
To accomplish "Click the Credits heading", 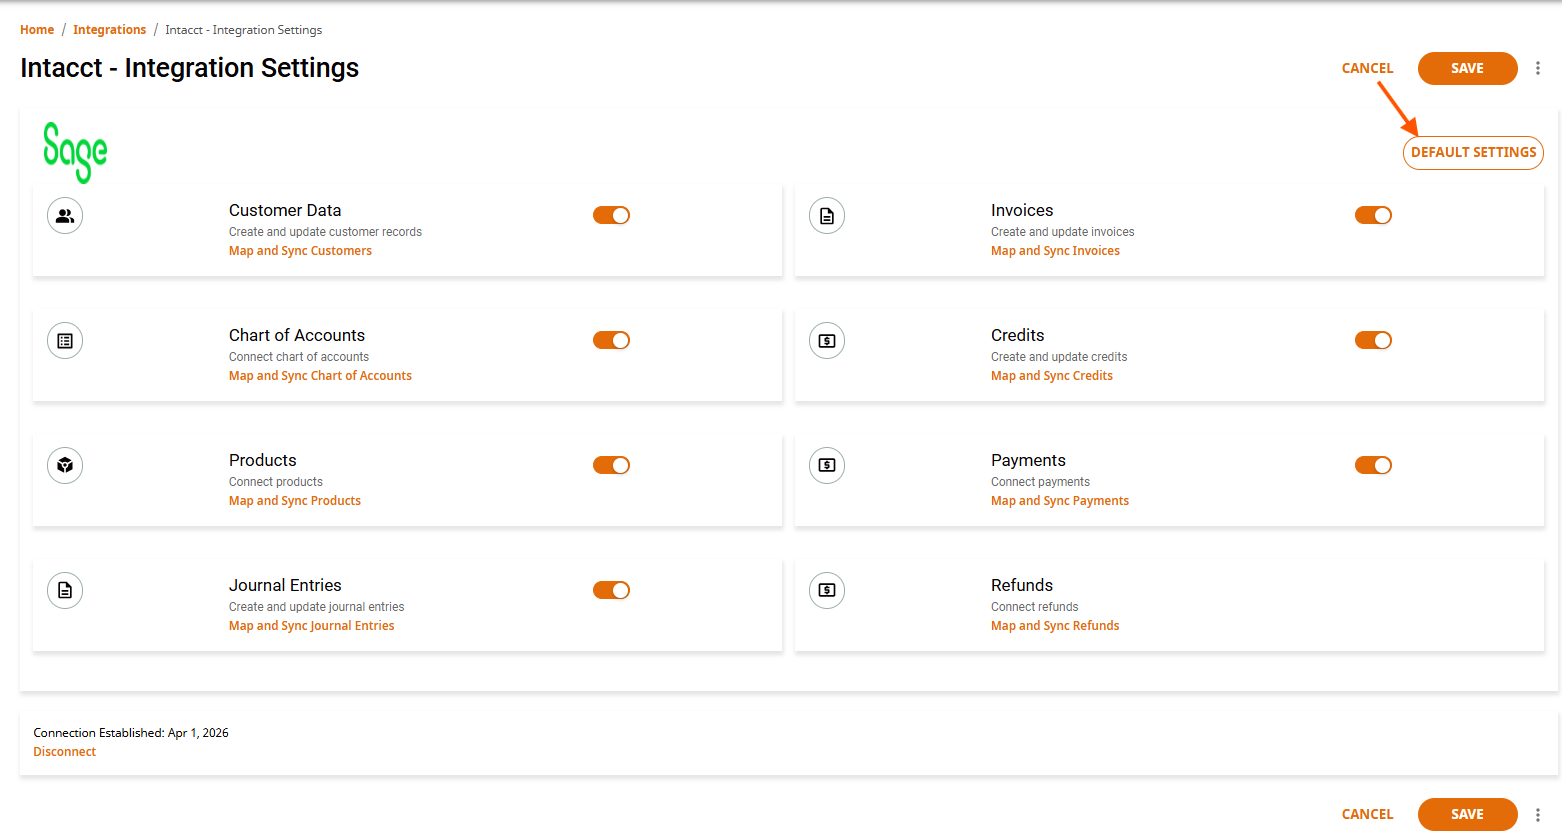I will point(1018,335).
